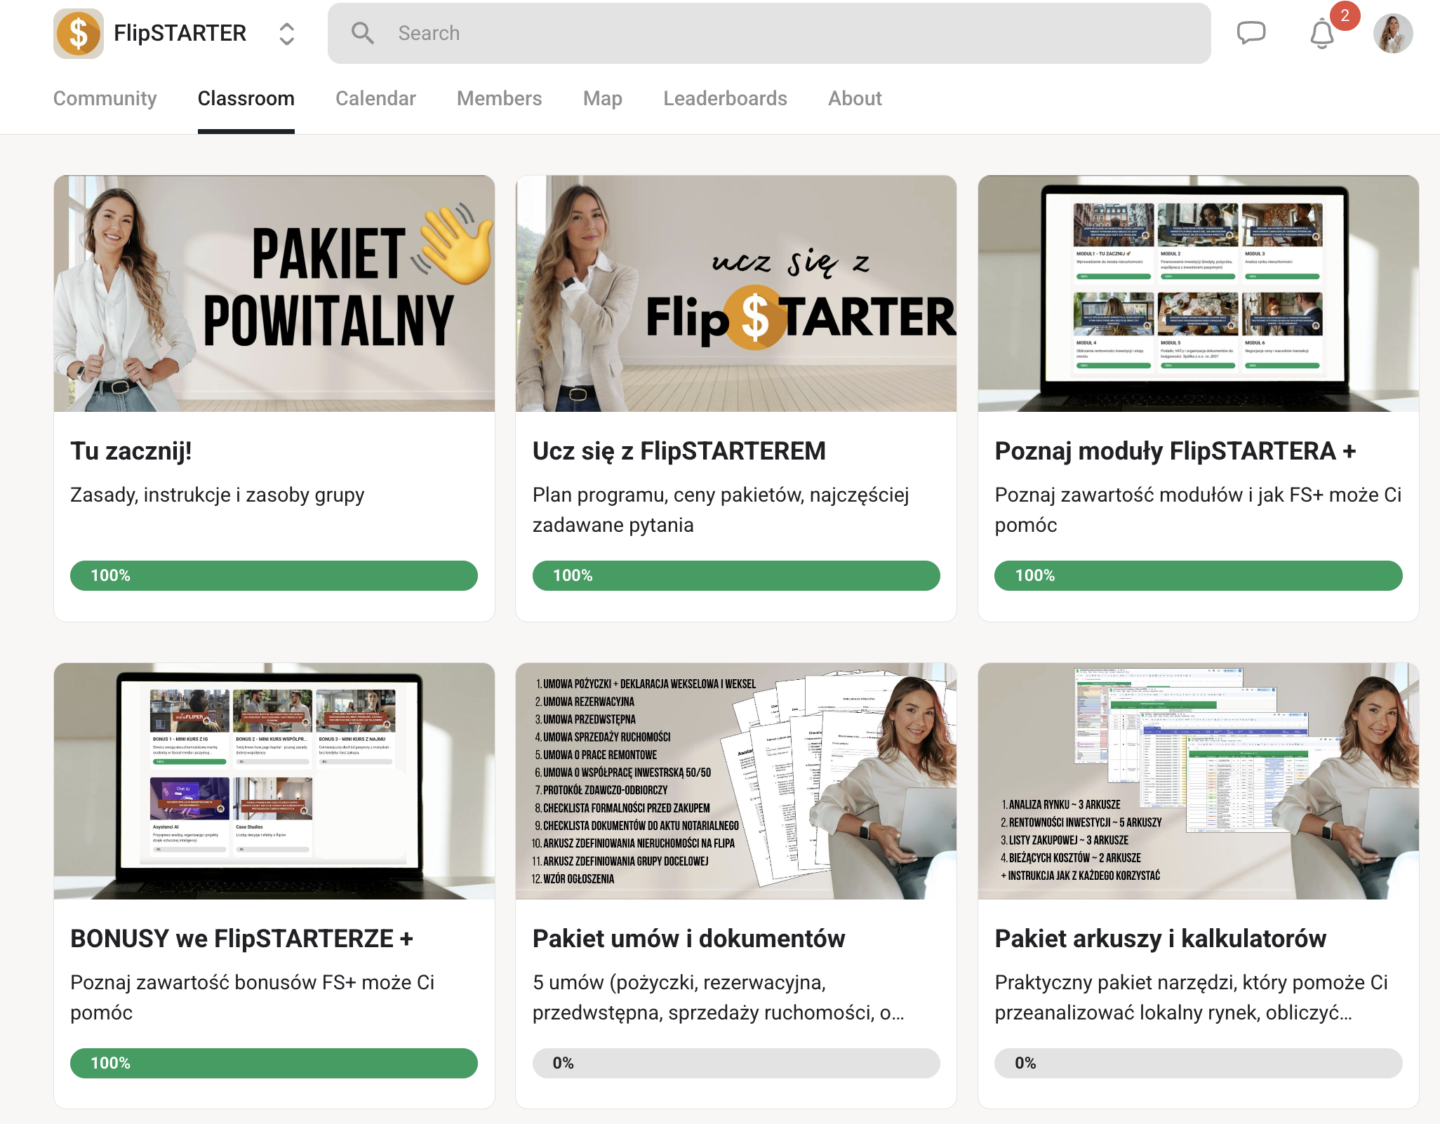Click 'Pakiet arkuszy i kalkulatorów' 0% progress bar
The width and height of the screenshot is (1440, 1124).
tap(1198, 1063)
